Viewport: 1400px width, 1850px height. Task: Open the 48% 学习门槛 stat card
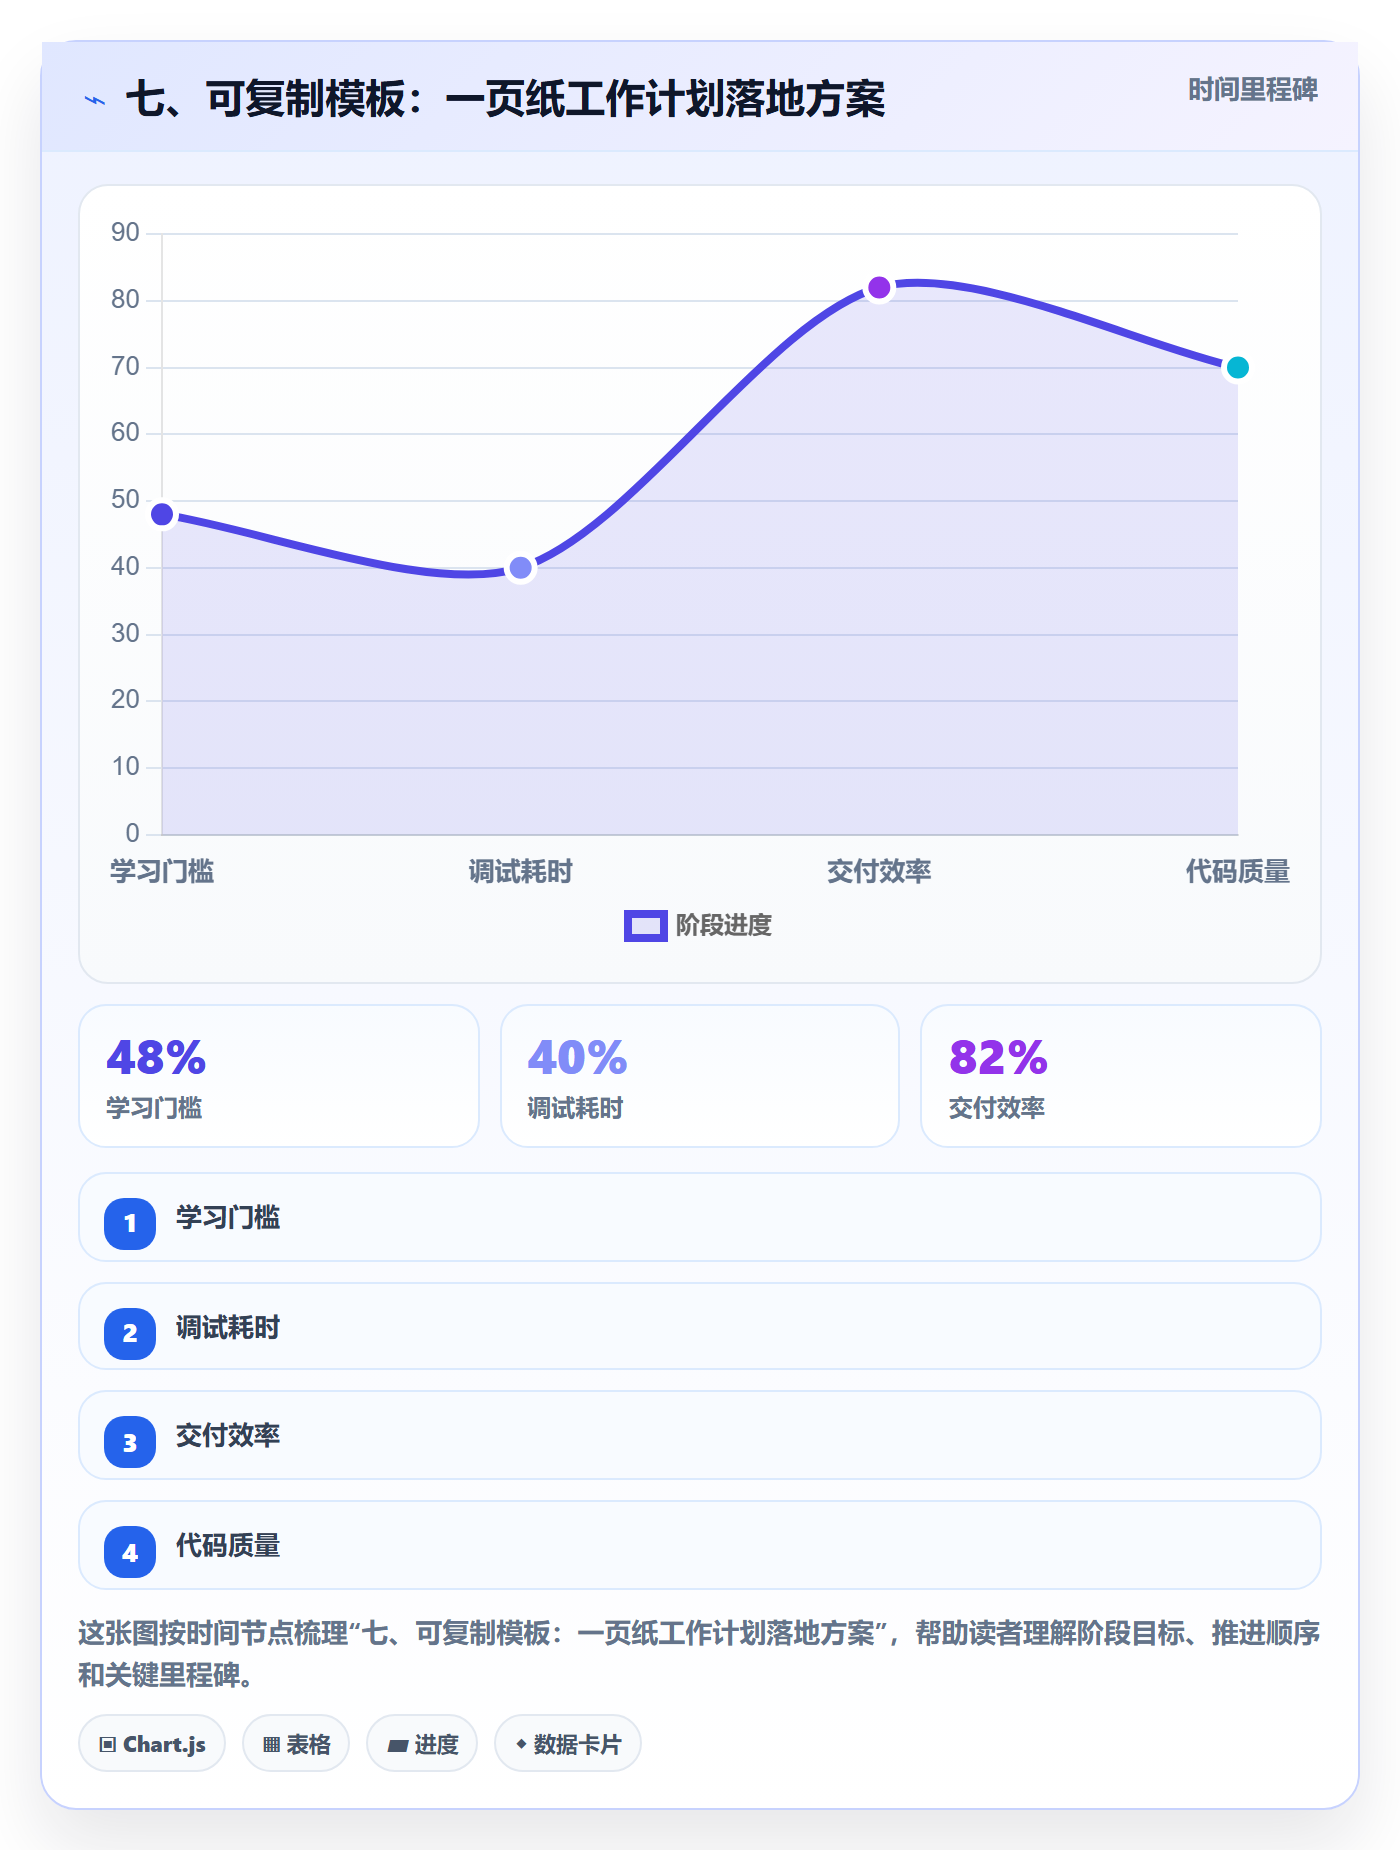point(279,1076)
